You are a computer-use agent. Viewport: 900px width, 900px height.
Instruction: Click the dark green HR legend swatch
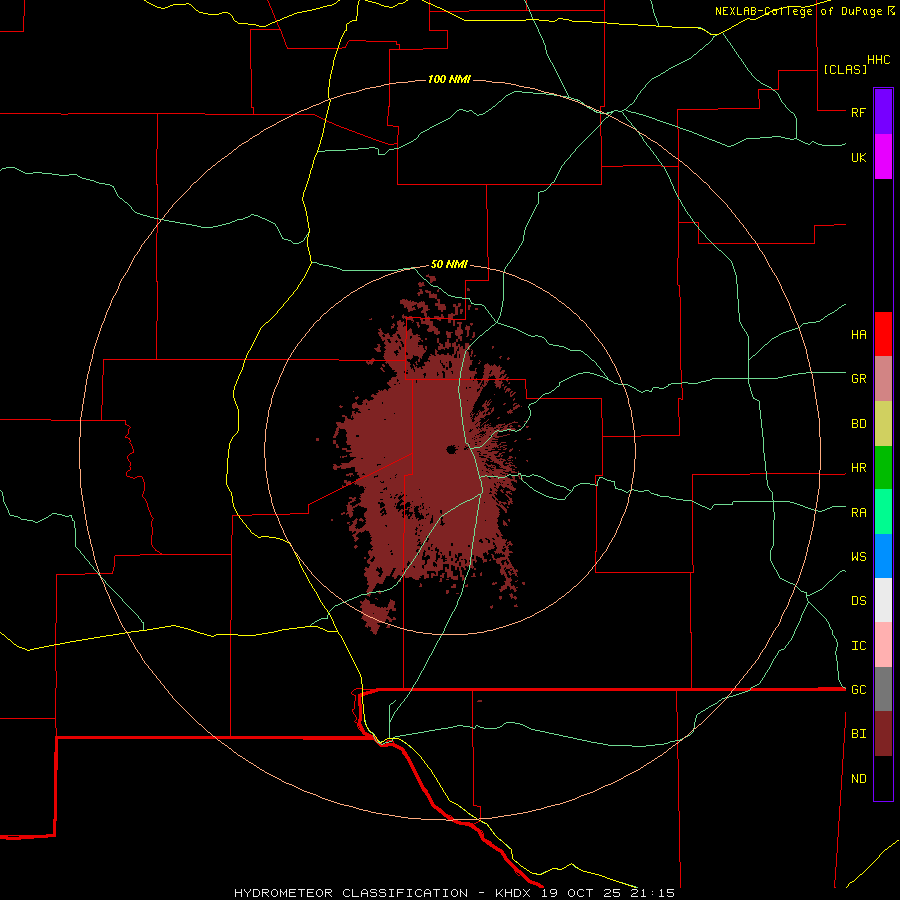[x=883, y=468]
